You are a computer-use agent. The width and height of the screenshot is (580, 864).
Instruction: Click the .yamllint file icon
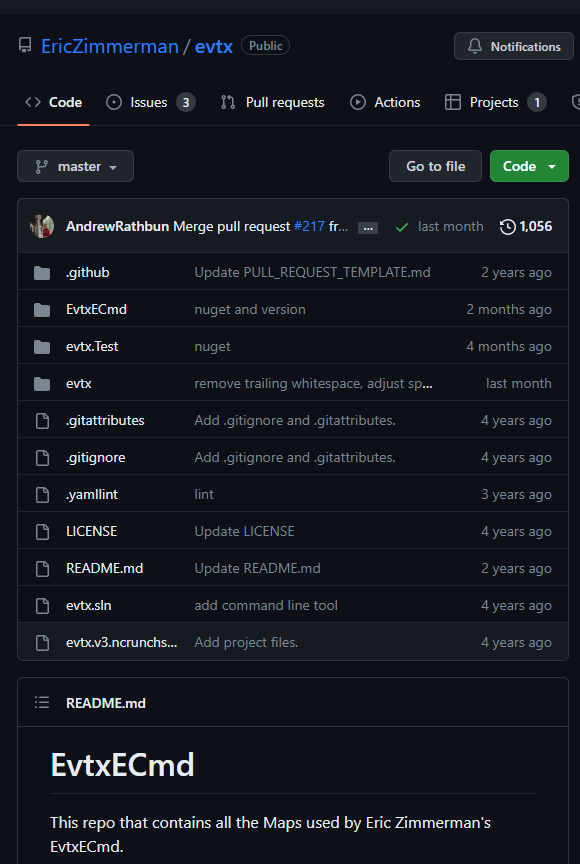point(42,494)
